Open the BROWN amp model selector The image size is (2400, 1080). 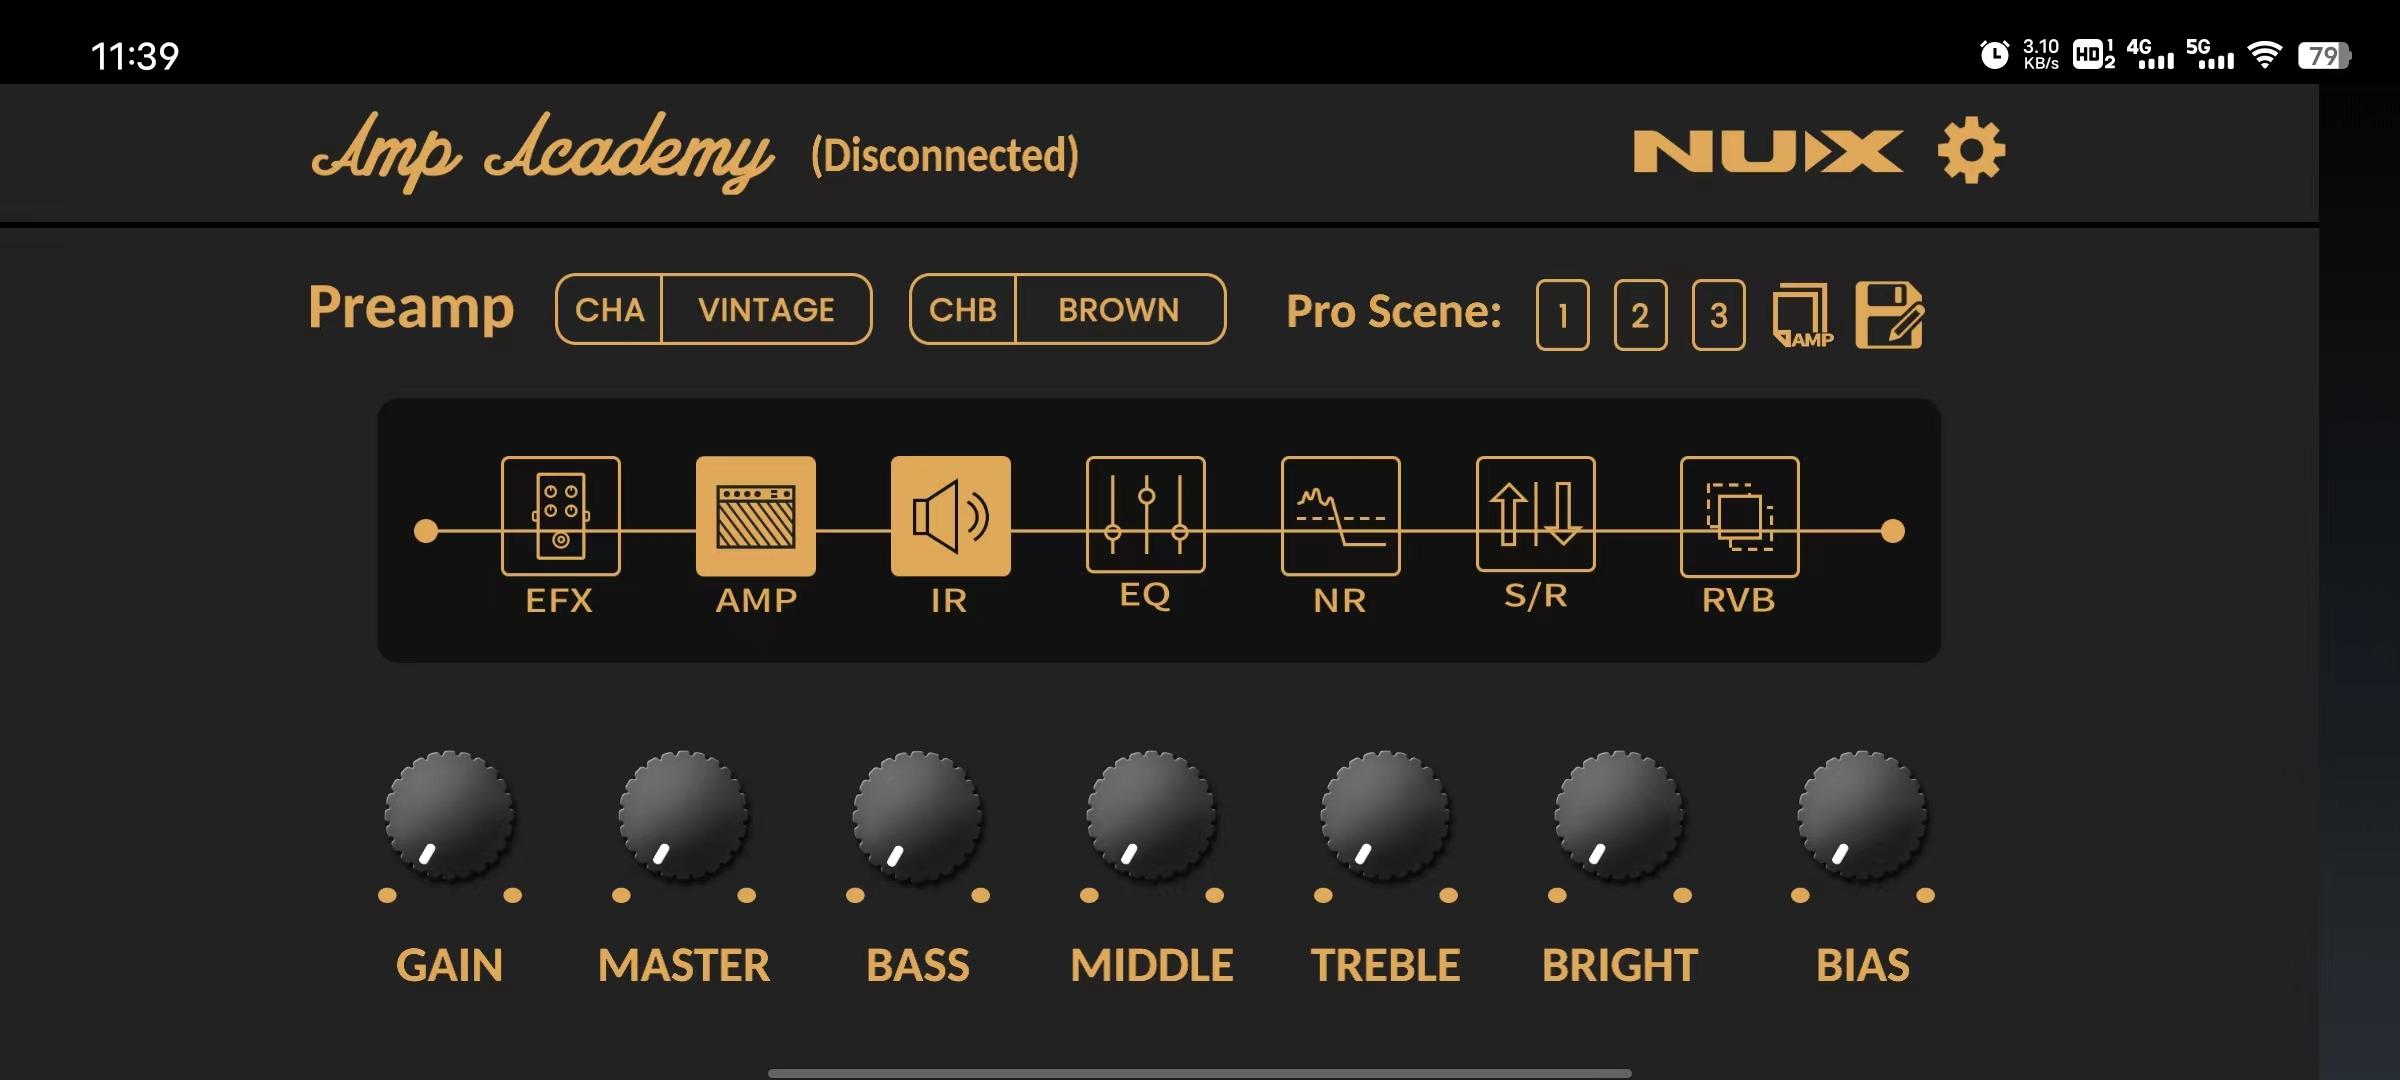(1120, 309)
